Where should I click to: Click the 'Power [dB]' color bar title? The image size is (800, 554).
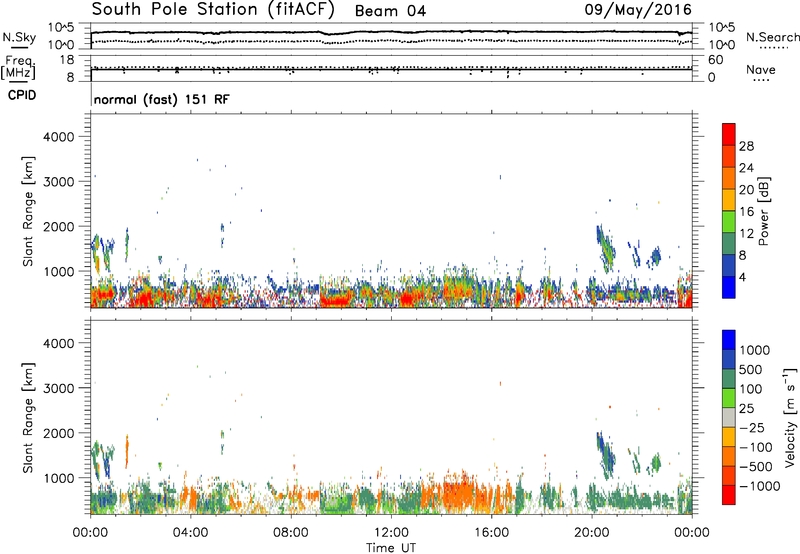coord(764,211)
